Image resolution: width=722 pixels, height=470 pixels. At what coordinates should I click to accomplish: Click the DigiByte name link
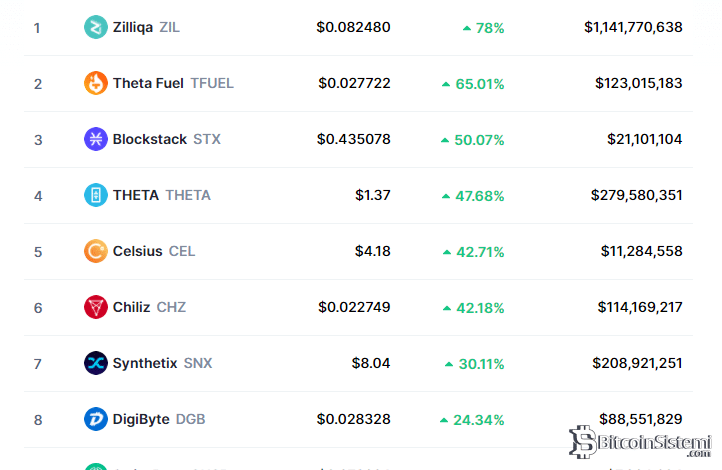click(141, 420)
